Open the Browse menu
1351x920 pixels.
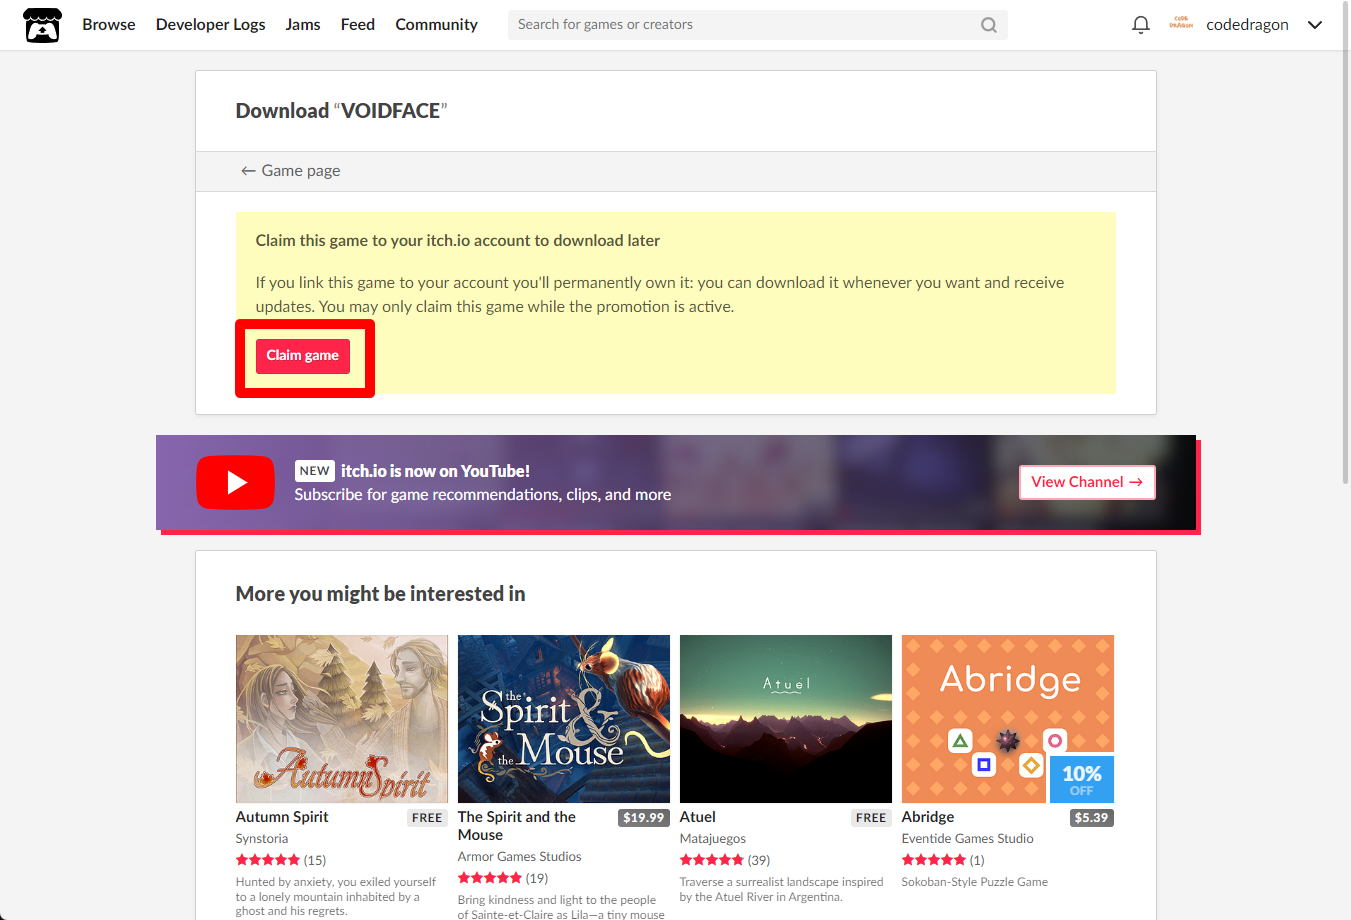[x=109, y=25]
